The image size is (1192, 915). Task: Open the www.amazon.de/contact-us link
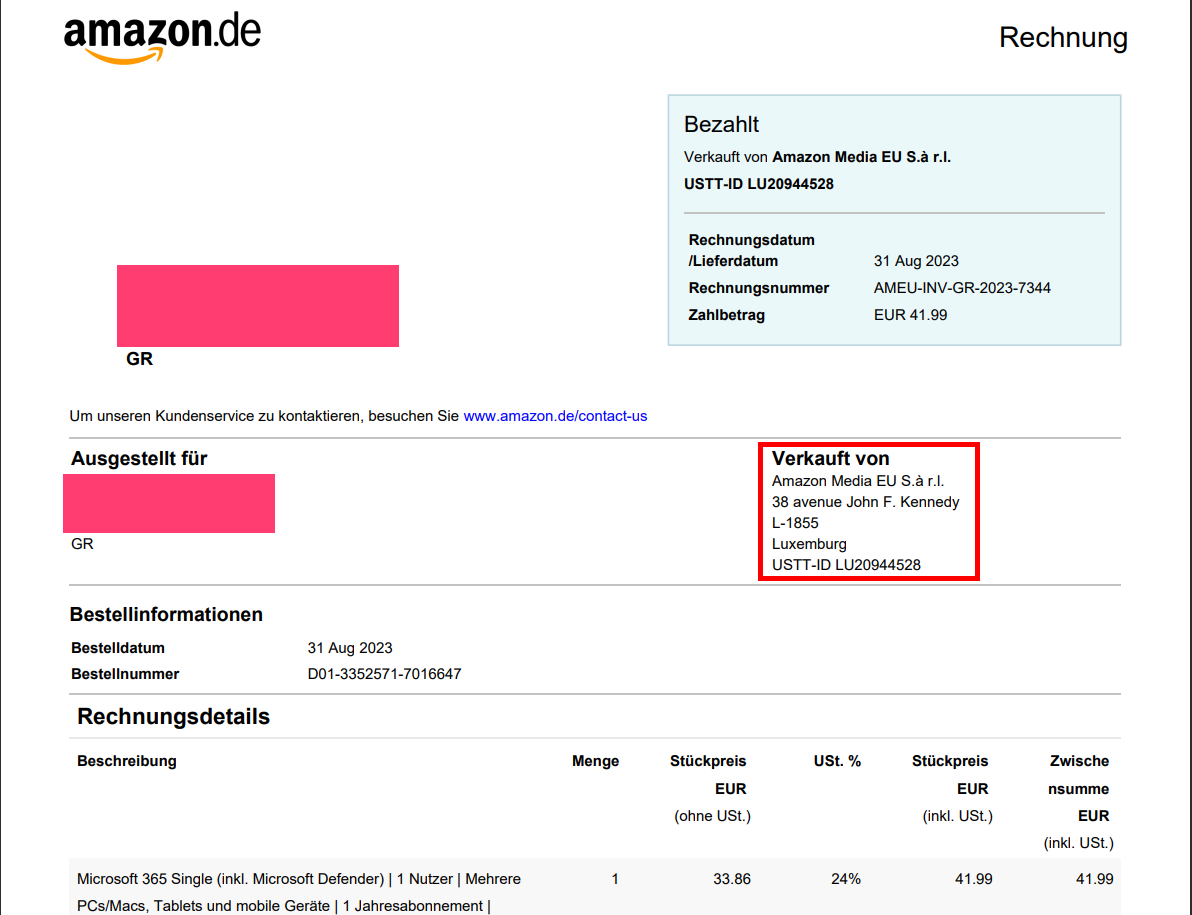(x=555, y=416)
